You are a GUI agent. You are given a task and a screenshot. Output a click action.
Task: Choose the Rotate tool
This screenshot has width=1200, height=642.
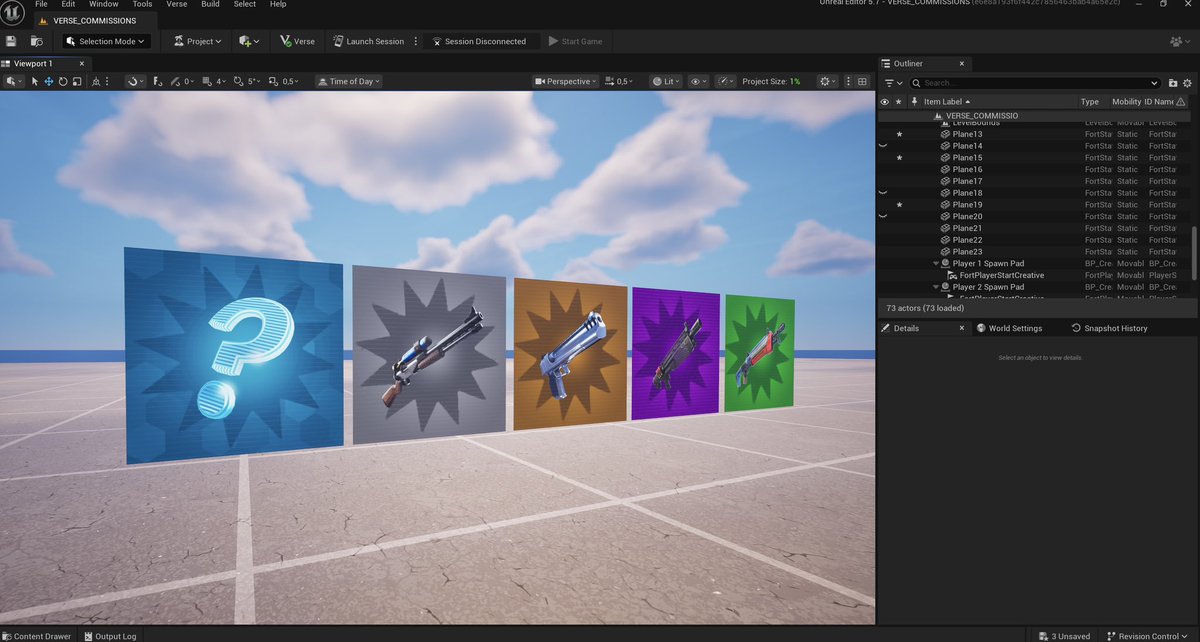pos(63,81)
